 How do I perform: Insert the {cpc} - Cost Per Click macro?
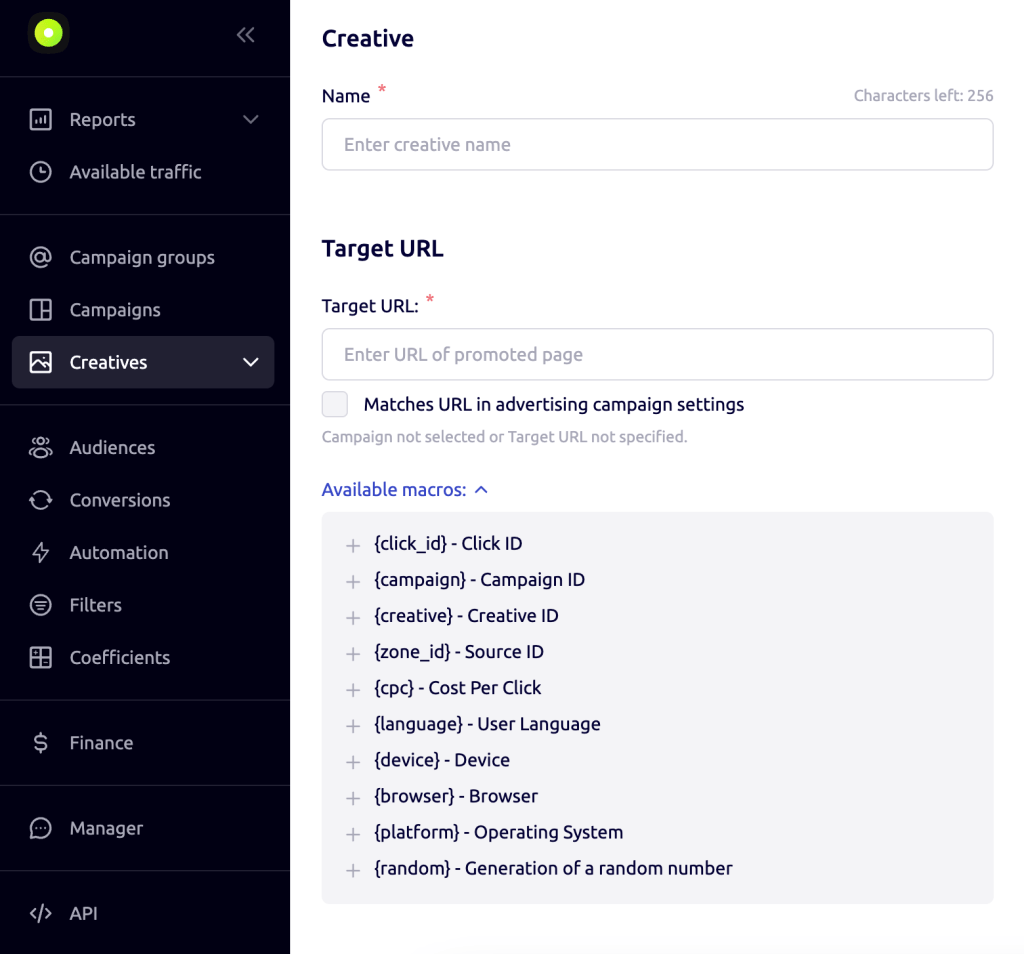tap(352, 689)
